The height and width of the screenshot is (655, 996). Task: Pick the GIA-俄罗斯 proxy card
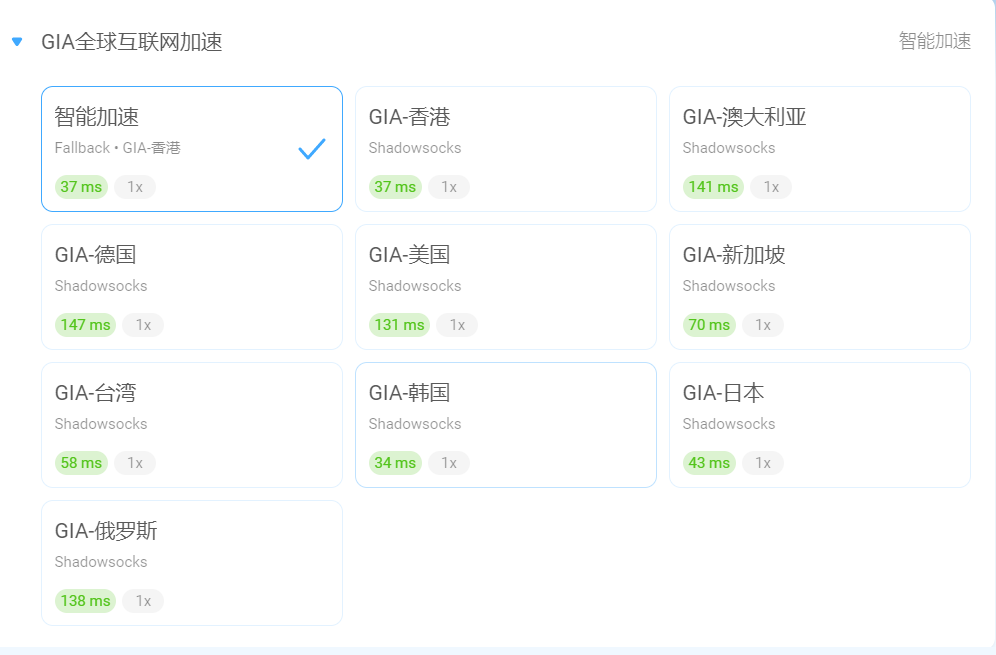[192, 562]
